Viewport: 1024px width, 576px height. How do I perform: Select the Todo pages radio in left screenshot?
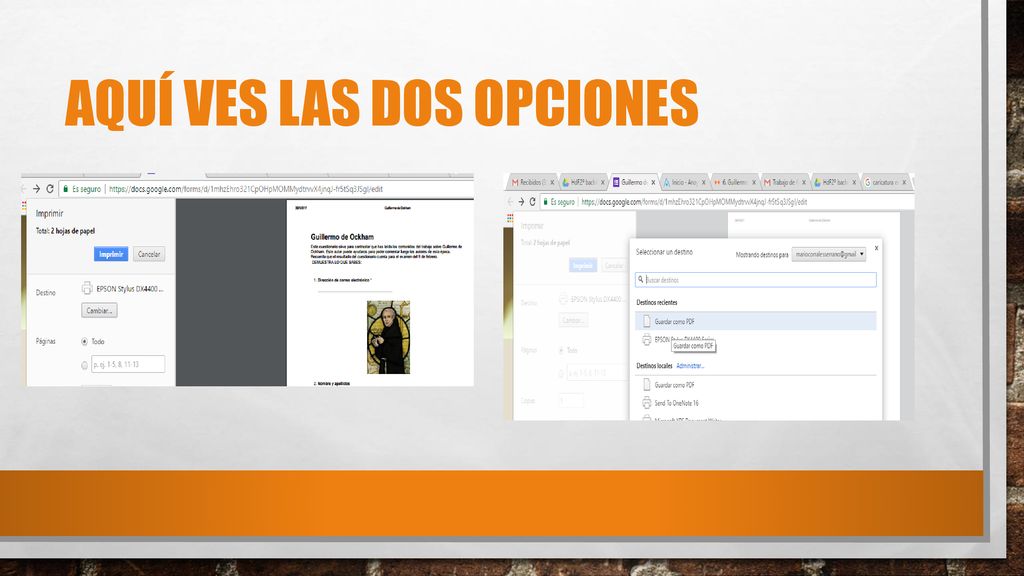click(x=84, y=342)
